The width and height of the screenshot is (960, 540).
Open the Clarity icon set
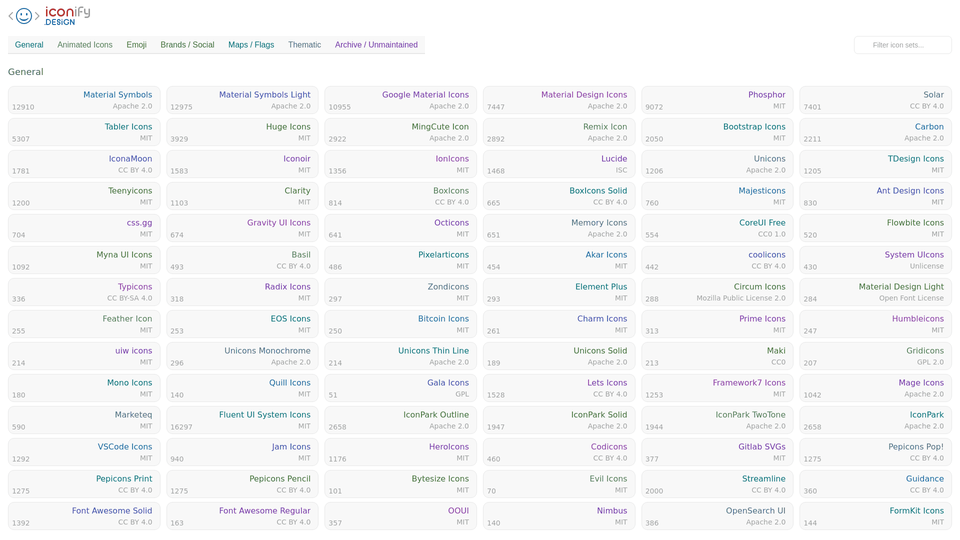(242, 196)
